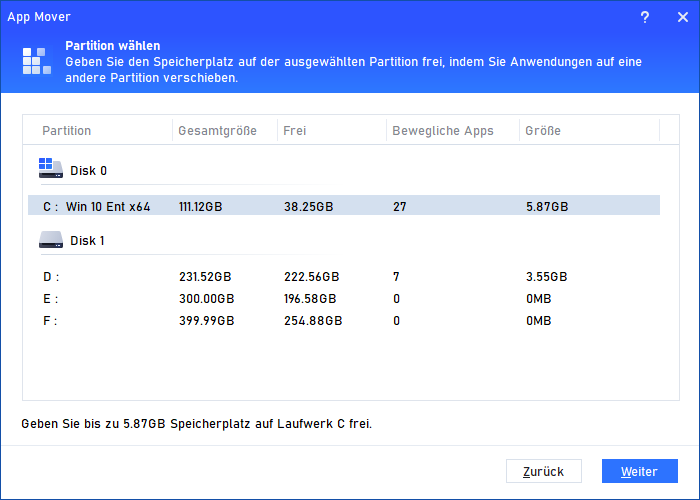700x500 pixels.
Task: Click the 27 movable apps value for C:
Action: (x=400, y=206)
